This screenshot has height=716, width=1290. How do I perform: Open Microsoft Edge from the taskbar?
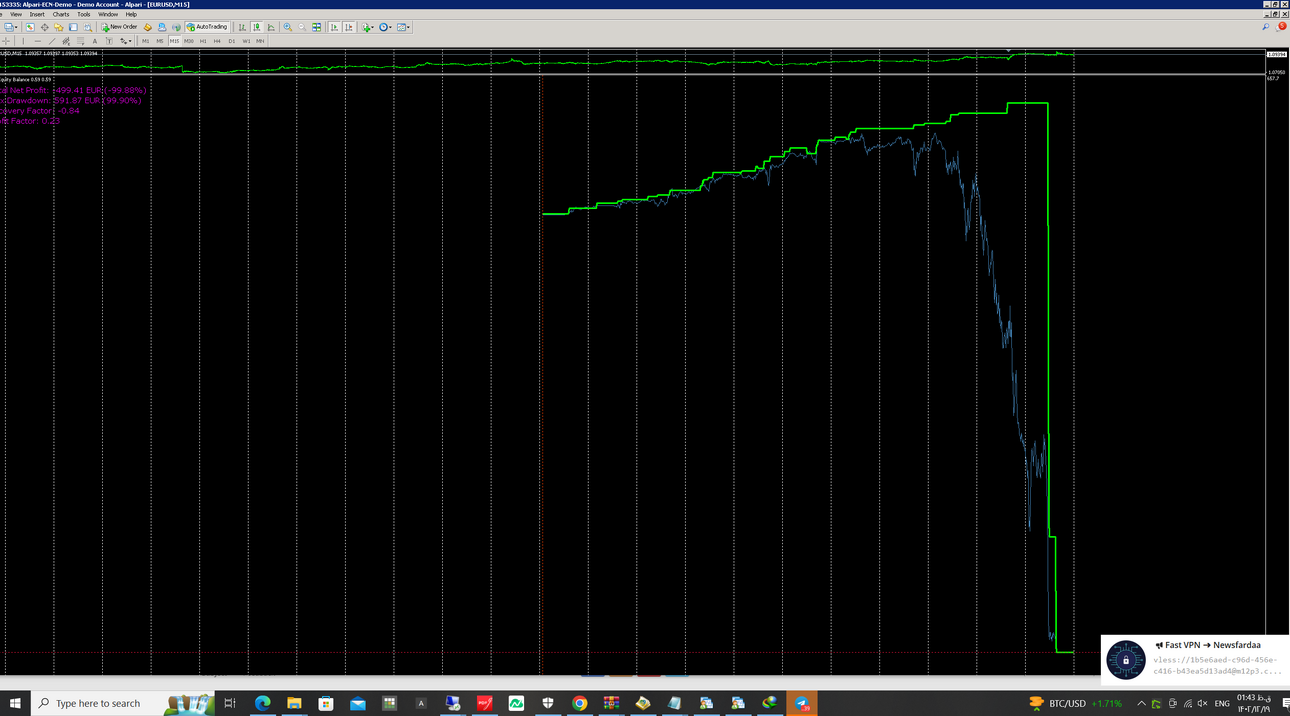pyautogui.click(x=262, y=703)
